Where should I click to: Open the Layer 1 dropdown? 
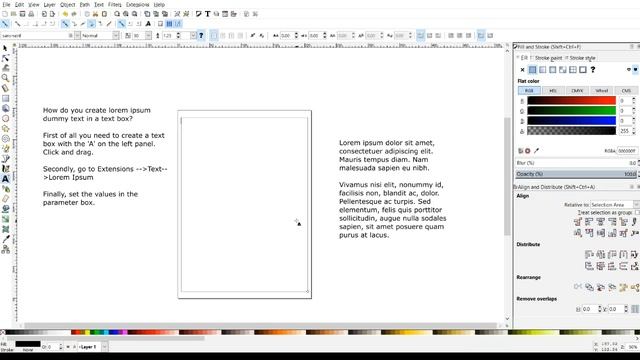tap(104, 347)
